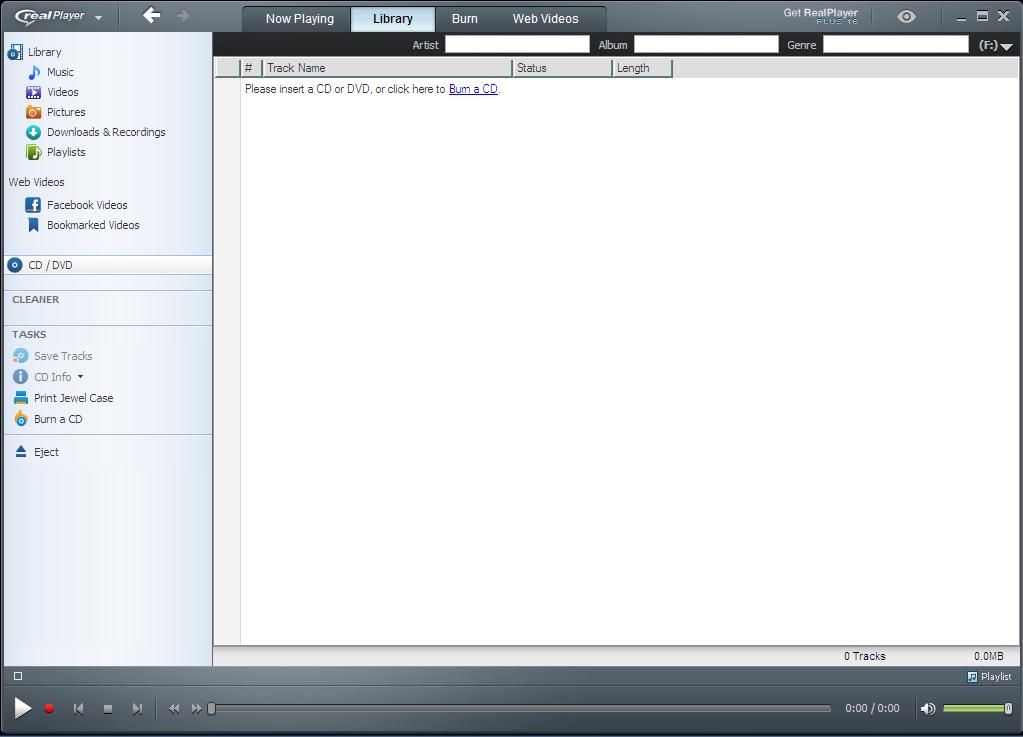Click the small square above the Play button
The height and width of the screenshot is (737, 1023).
(x=18, y=676)
